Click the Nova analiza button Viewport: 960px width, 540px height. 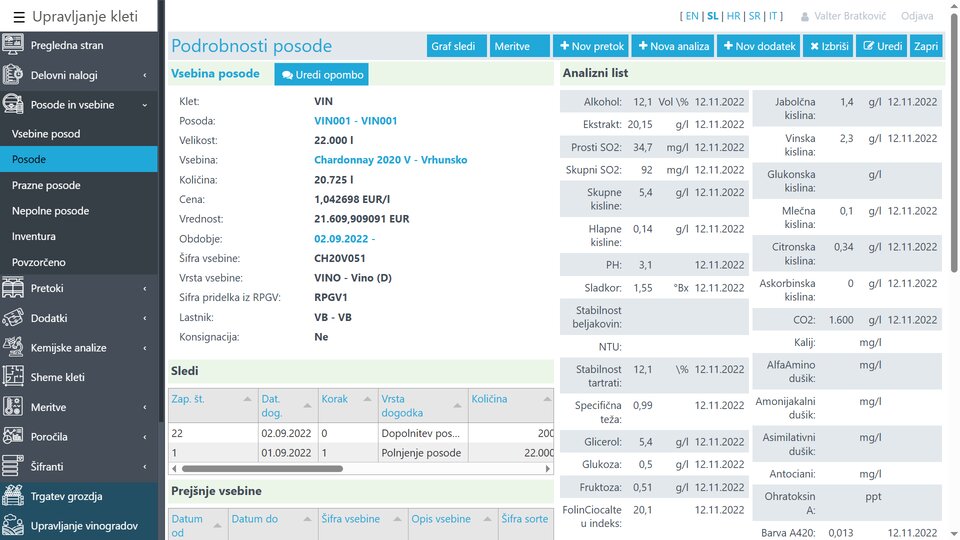[673, 46]
